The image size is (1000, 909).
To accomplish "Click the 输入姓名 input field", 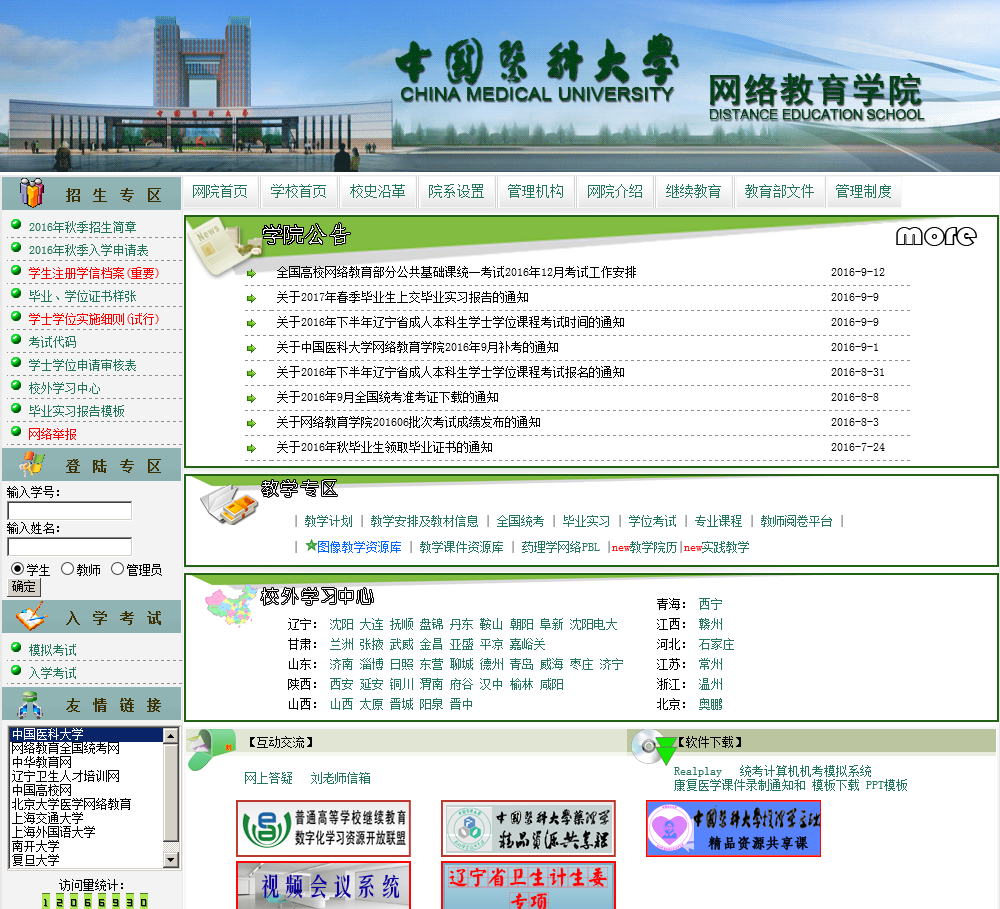I will click(70, 547).
